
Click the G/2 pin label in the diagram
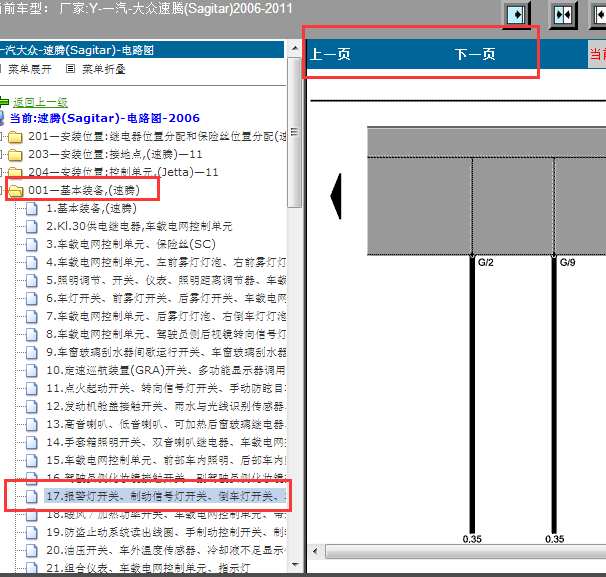pyautogui.click(x=486, y=263)
